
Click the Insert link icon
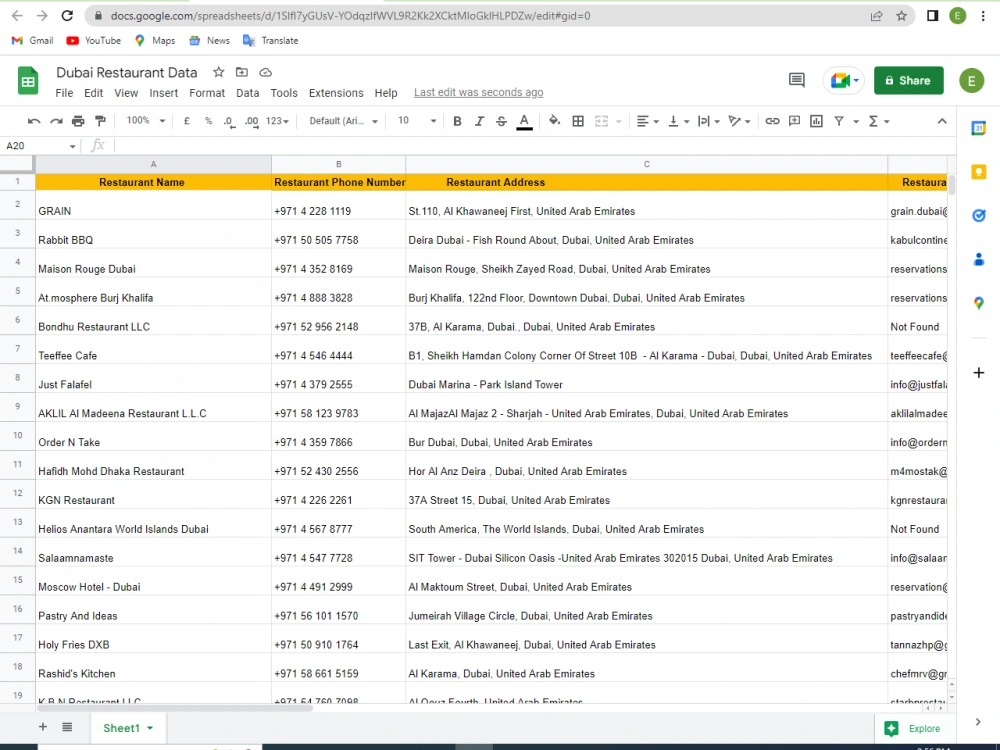pos(772,121)
